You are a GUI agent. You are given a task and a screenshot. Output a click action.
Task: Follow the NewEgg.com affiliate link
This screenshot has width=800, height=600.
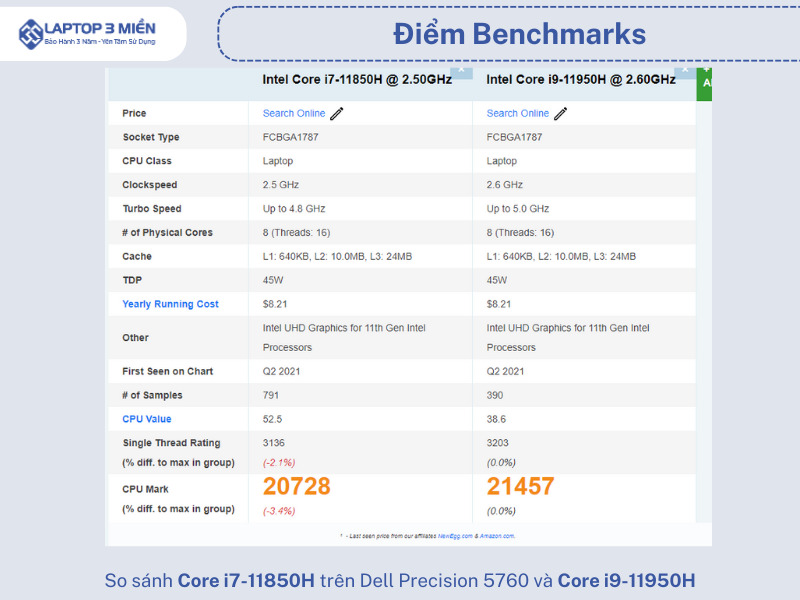[x=455, y=536]
